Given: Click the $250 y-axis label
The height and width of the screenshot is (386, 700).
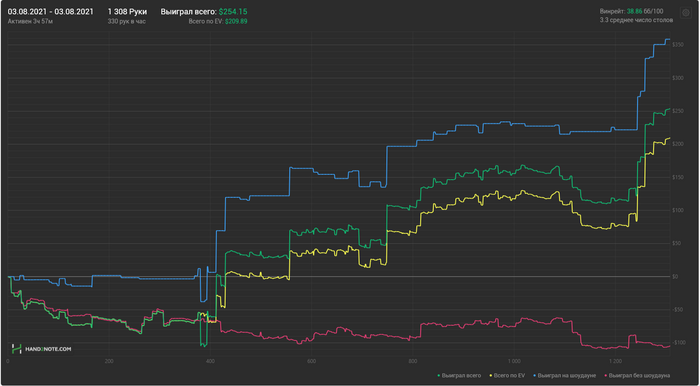Looking at the screenshot, I should pos(678,111).
